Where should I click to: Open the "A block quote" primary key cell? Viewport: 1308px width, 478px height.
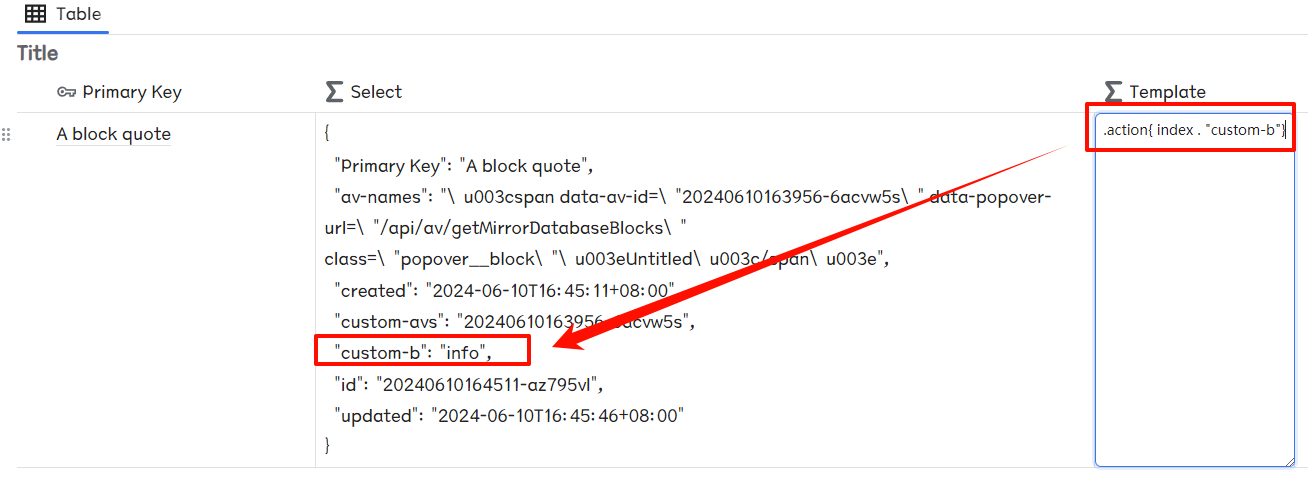(x=113, y=134)
